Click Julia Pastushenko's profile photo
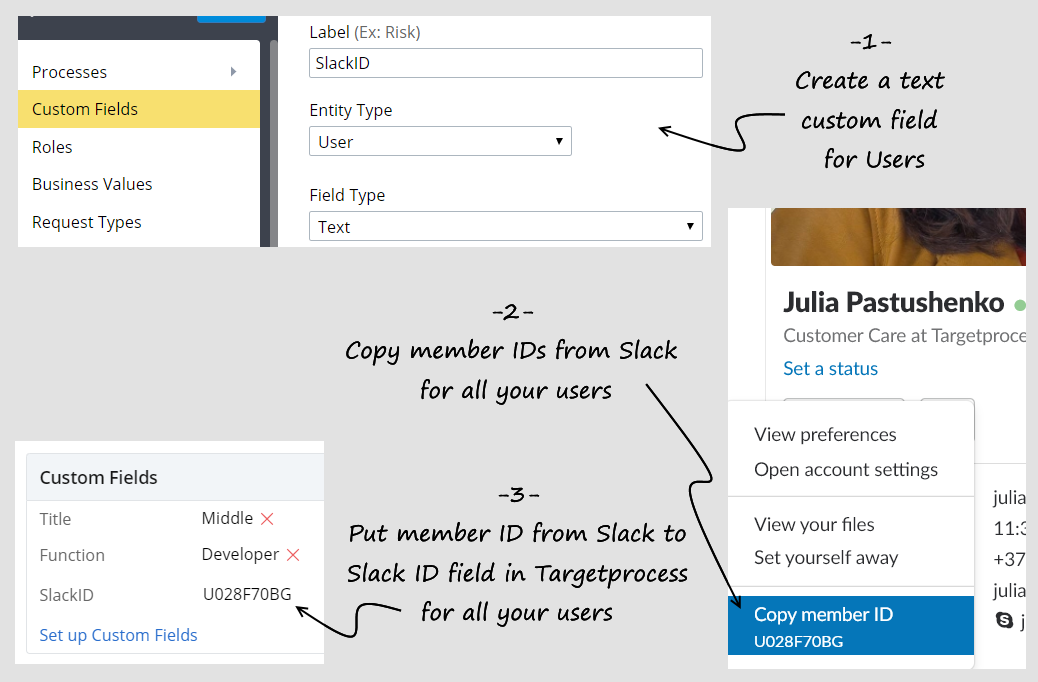Viewport: 1038px width, 682px height. point(898,237)
